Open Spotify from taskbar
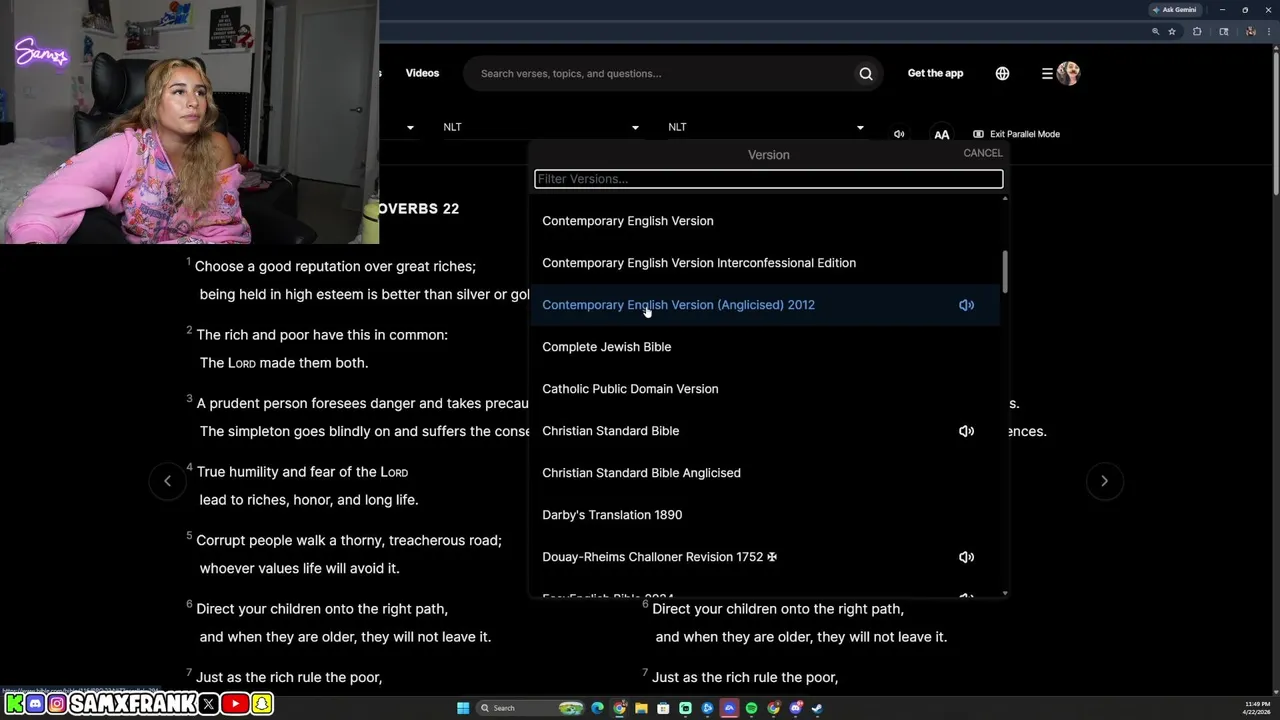This screenshot has width=1280, height=720. tap(751, 708)
